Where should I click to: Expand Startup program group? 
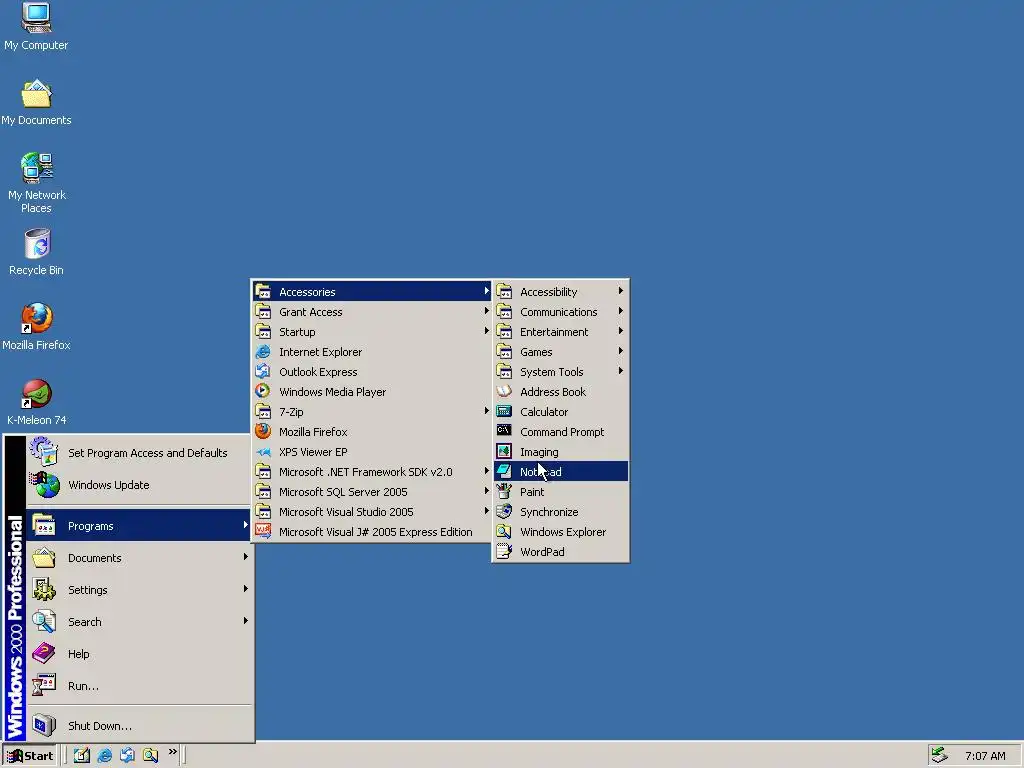[x=372, y=332]
